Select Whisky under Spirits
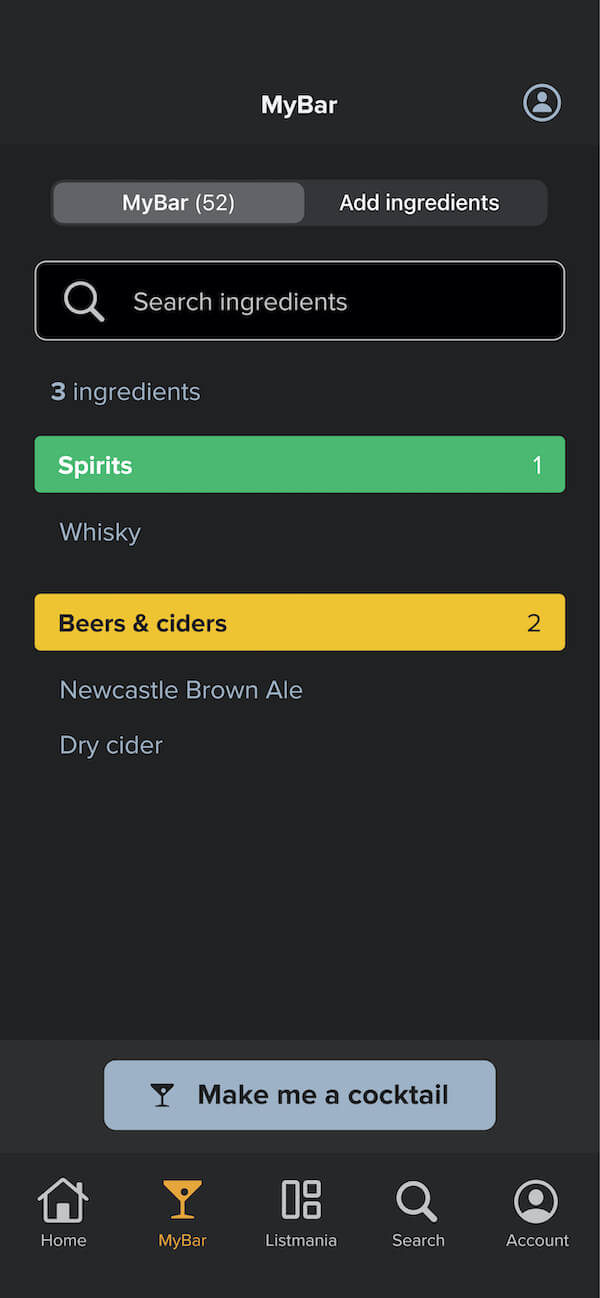 (x=100, y=531)
